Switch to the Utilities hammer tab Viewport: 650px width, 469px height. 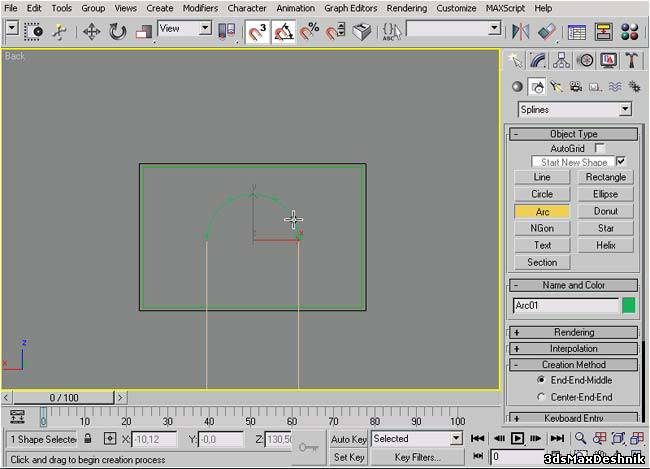coord(631,61)
